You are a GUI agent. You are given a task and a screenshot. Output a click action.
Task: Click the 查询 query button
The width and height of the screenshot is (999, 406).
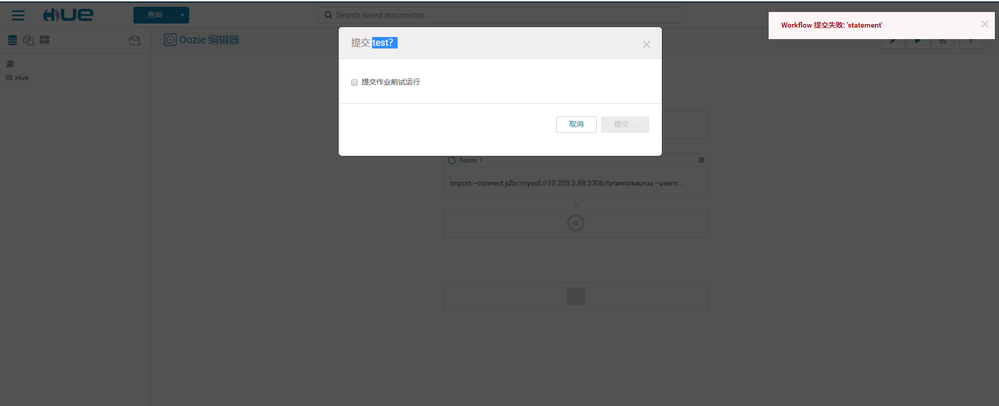pyautogui.click(x=154, y=15)
